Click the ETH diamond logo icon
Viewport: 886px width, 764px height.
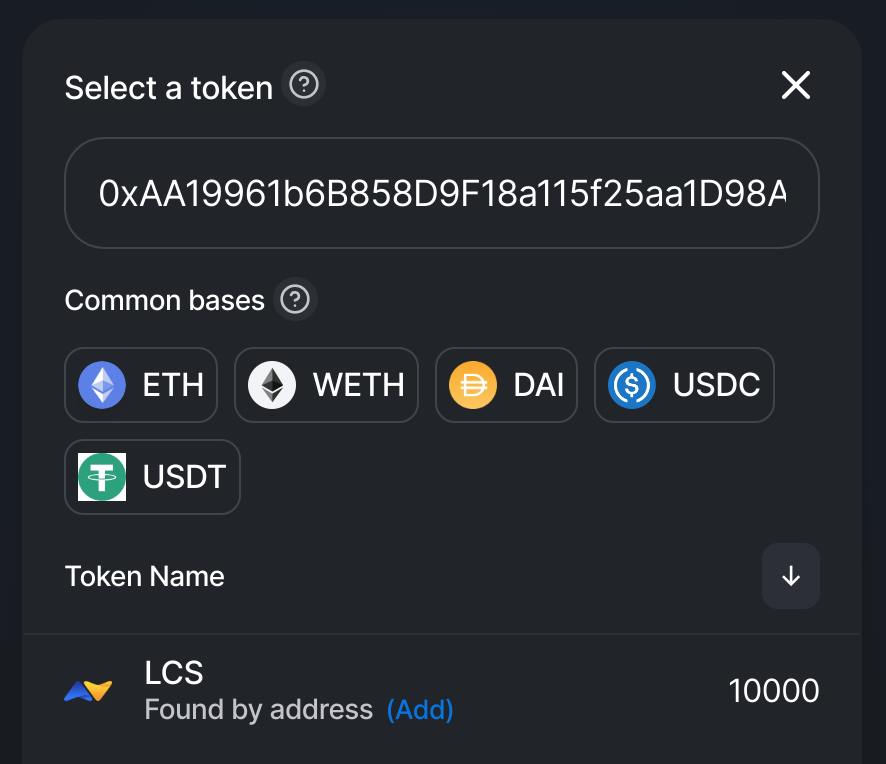point(102,385)
